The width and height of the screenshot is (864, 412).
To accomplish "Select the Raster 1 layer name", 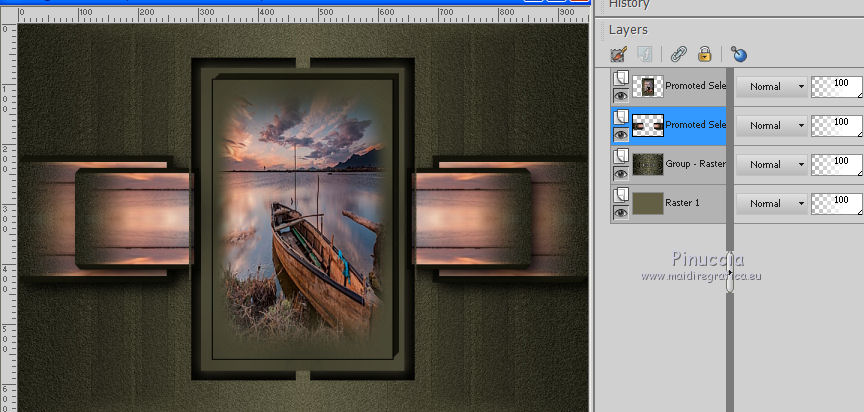I will click(x=682, y=203).
